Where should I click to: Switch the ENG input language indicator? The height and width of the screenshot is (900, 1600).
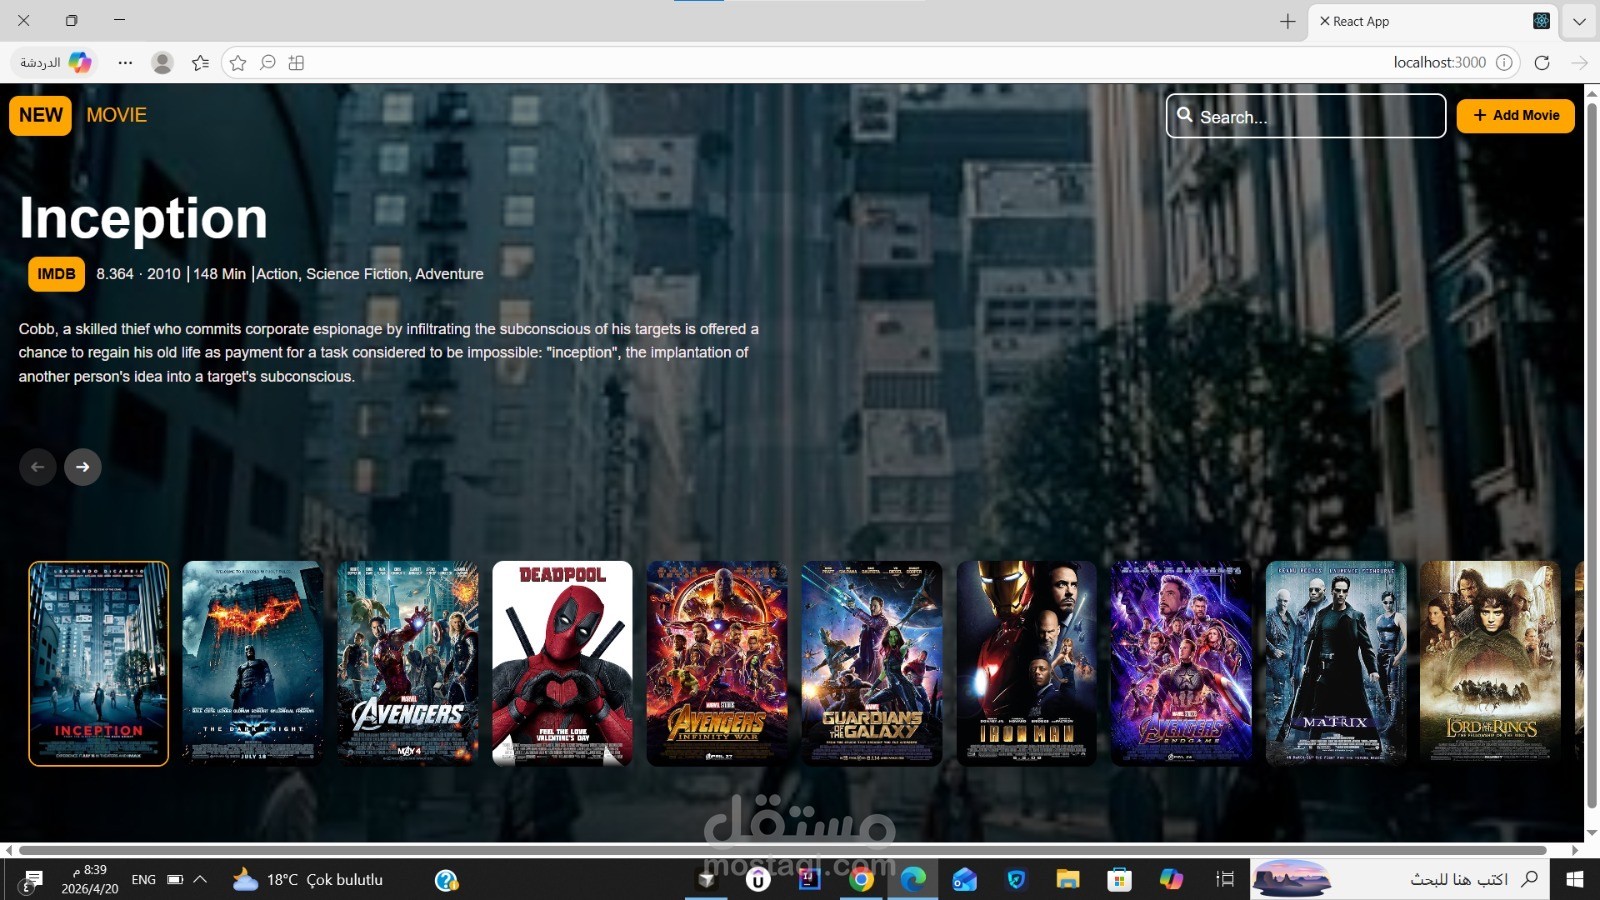coord(144,880)
